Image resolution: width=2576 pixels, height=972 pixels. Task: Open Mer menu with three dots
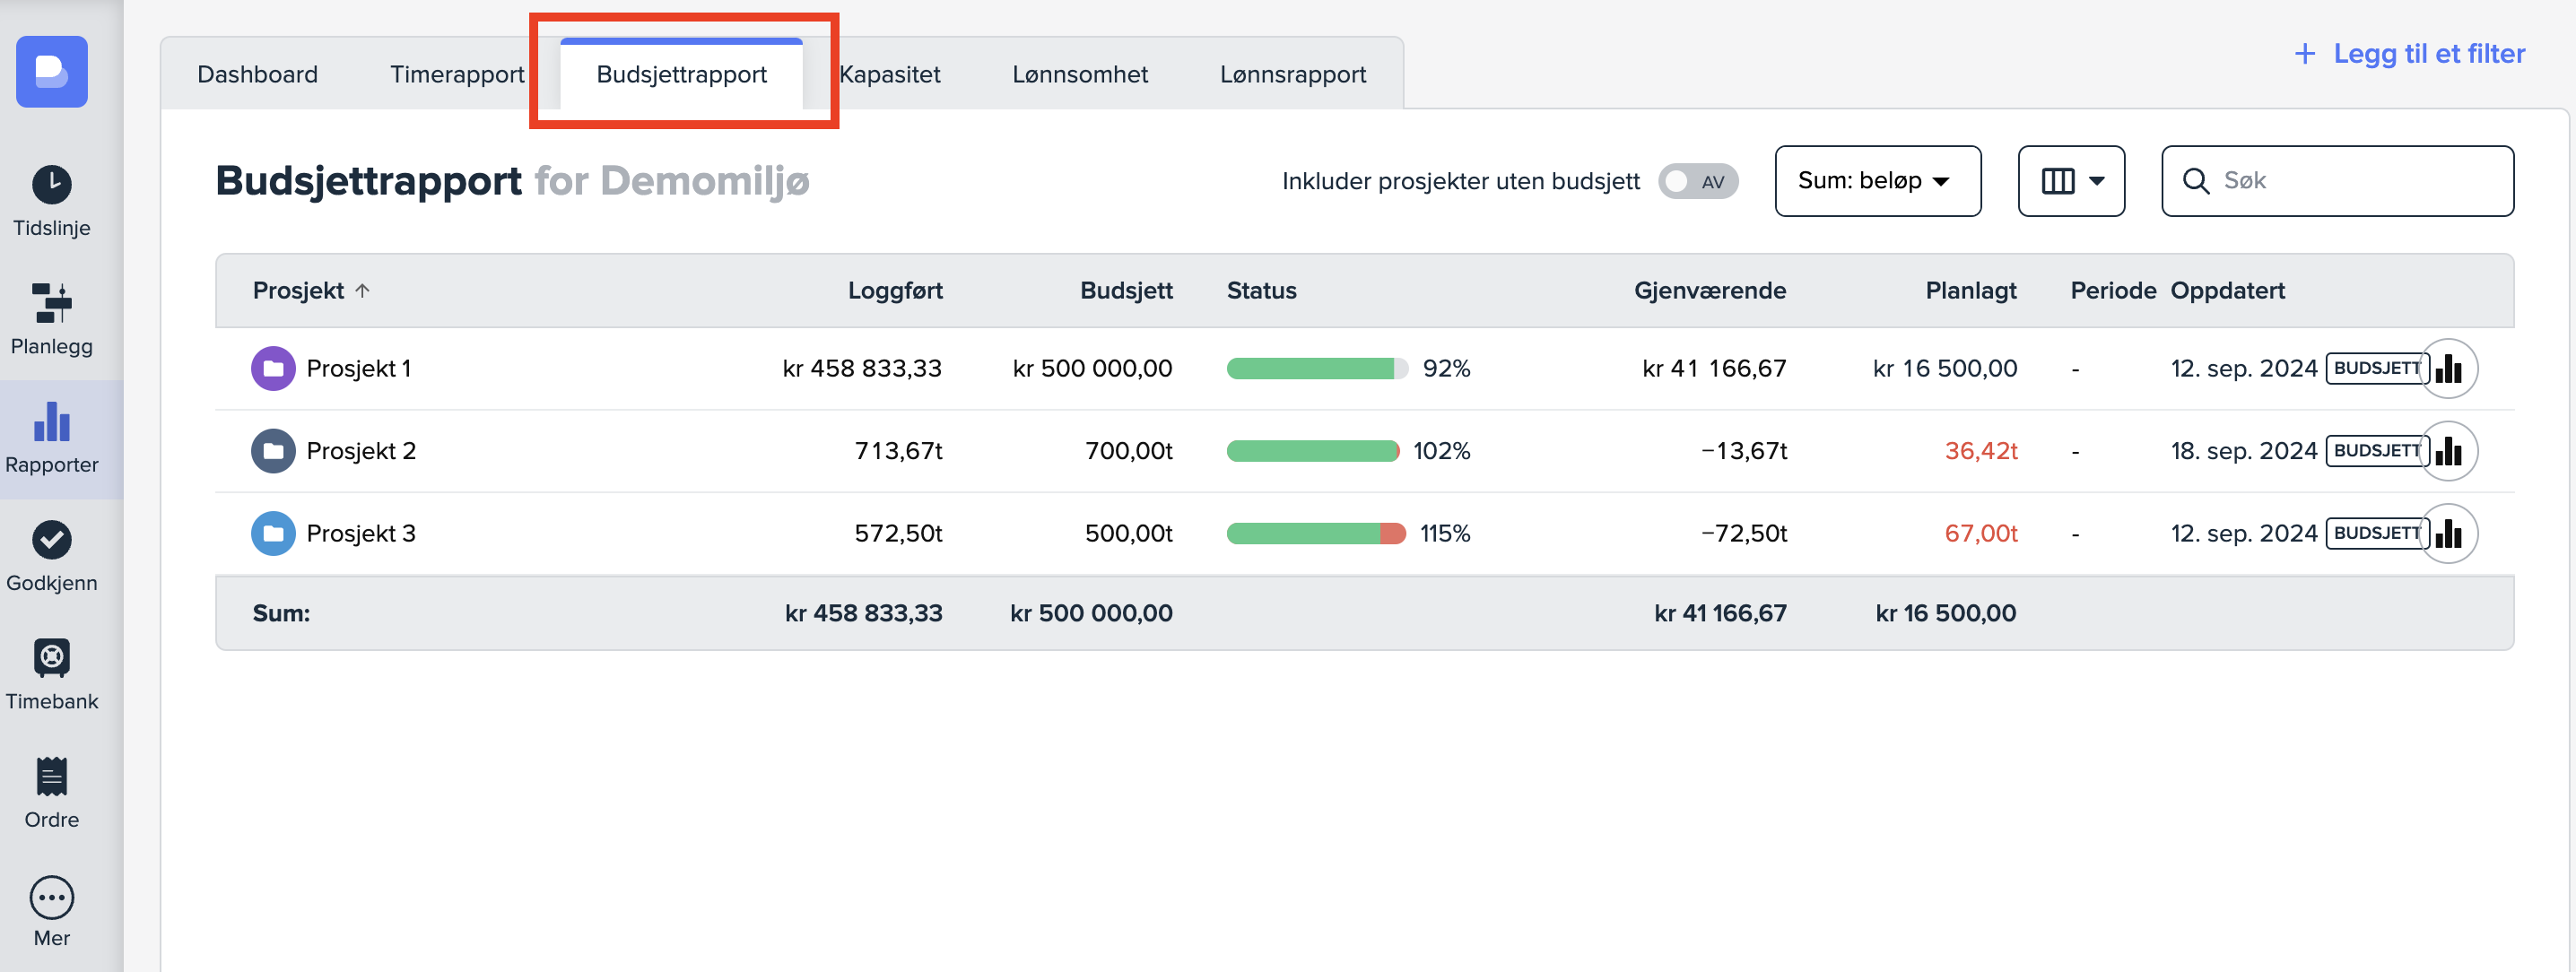click(x=51, y=897)
